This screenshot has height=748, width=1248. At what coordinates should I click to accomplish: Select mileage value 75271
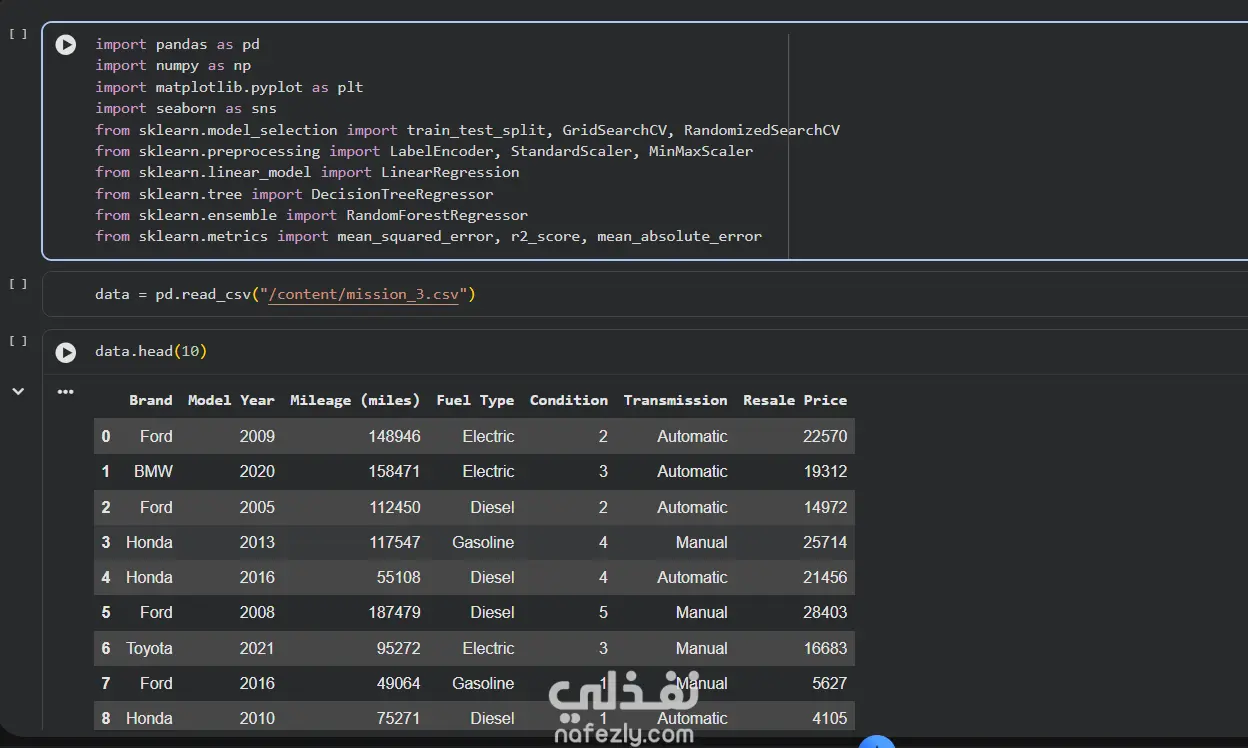point(399,718)
